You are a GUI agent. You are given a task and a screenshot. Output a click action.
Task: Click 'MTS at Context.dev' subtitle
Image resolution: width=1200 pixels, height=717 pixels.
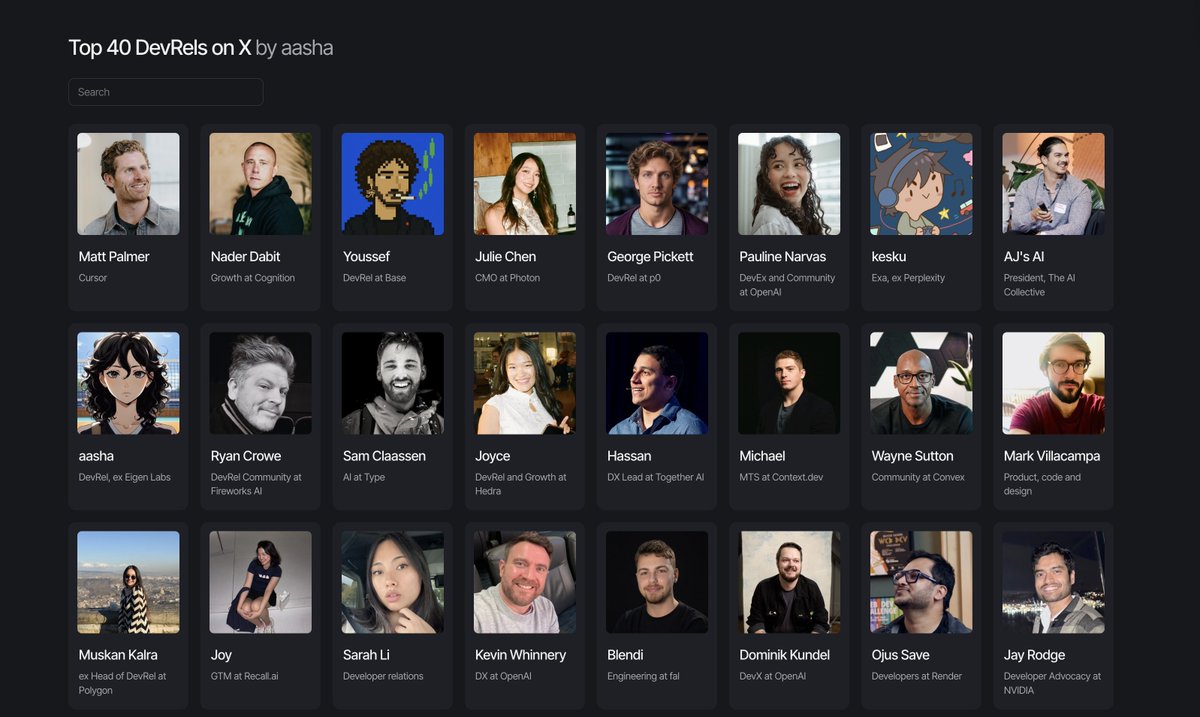(x=780, y=477)
